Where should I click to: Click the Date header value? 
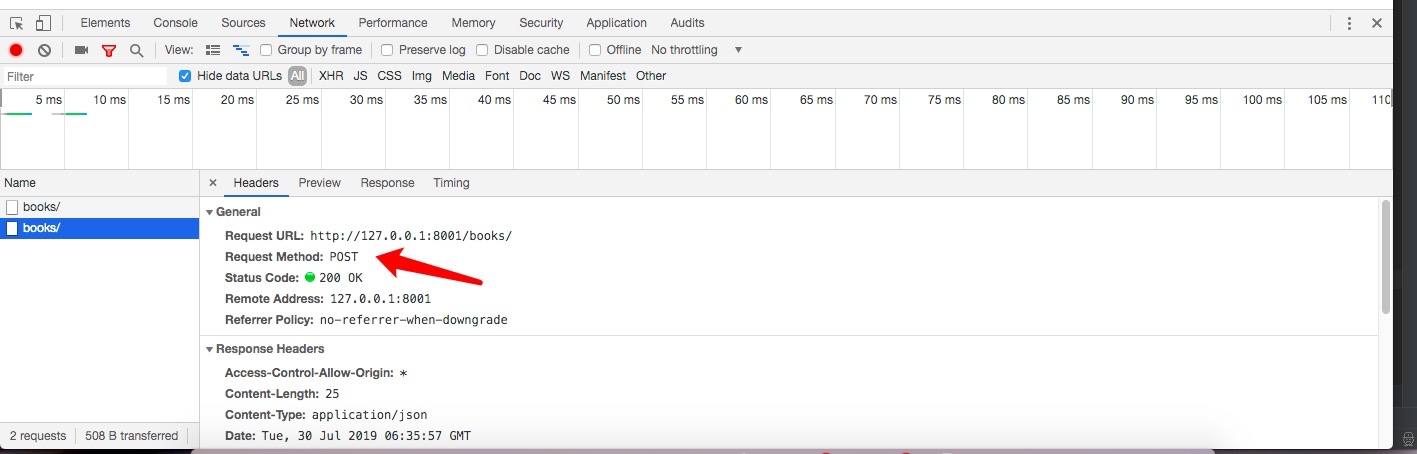367,436
